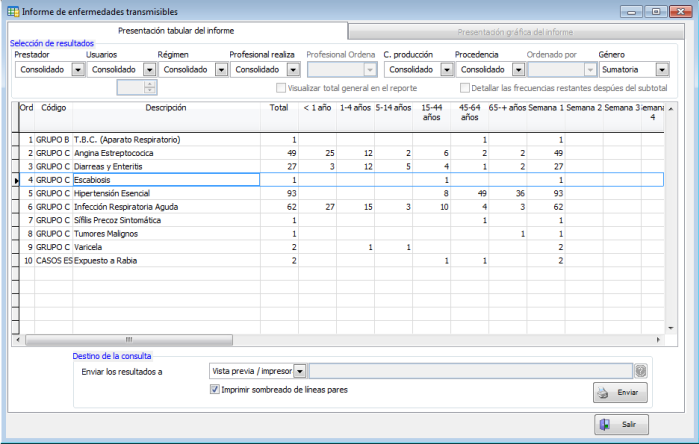Click the Semana 3 column header

pyautogui.click(x=622, y=116)
